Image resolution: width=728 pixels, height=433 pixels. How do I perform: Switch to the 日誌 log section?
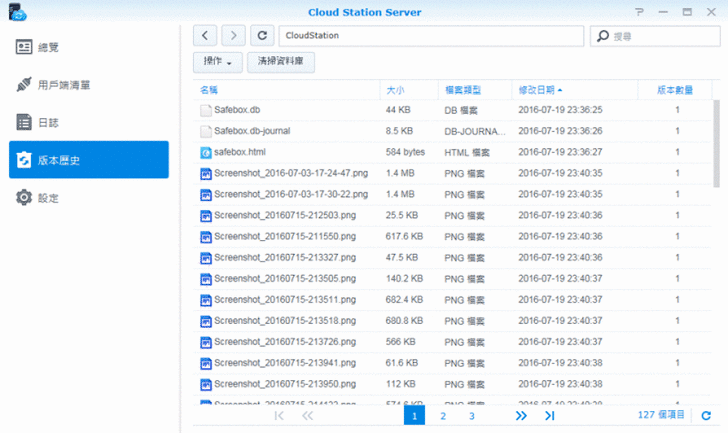[48, 122]
